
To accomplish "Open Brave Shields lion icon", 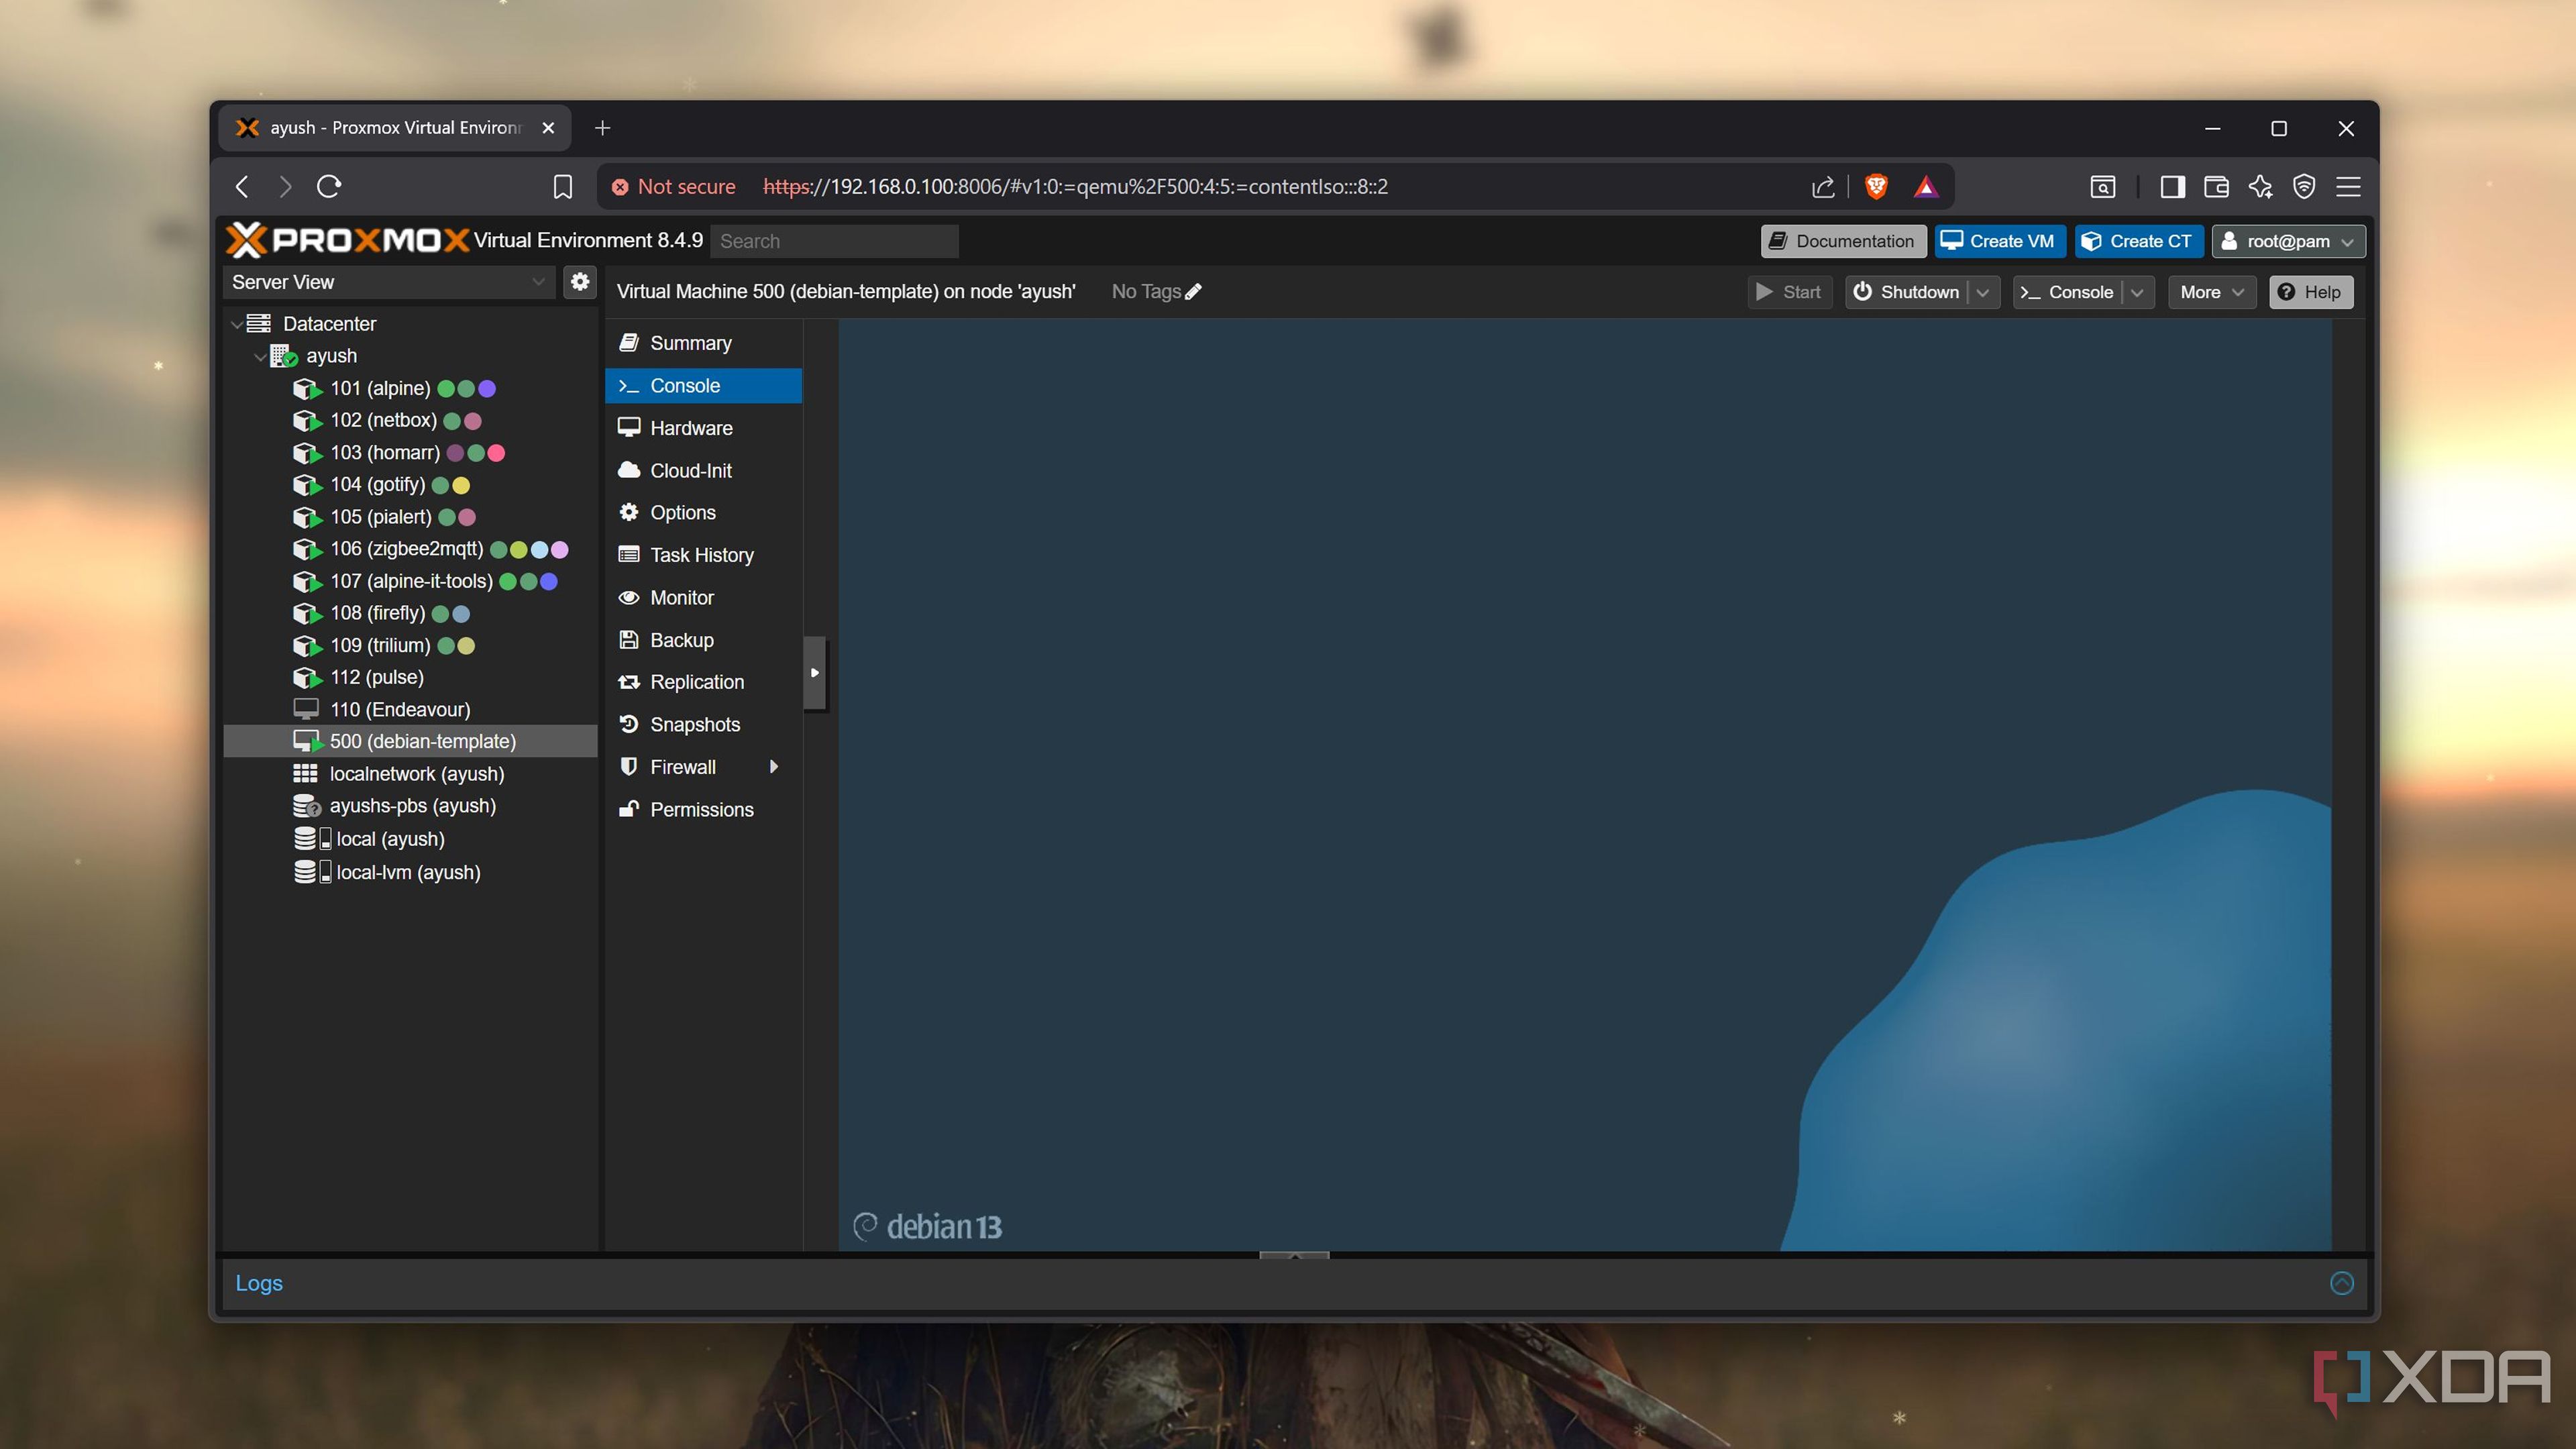I will 1876,187.
